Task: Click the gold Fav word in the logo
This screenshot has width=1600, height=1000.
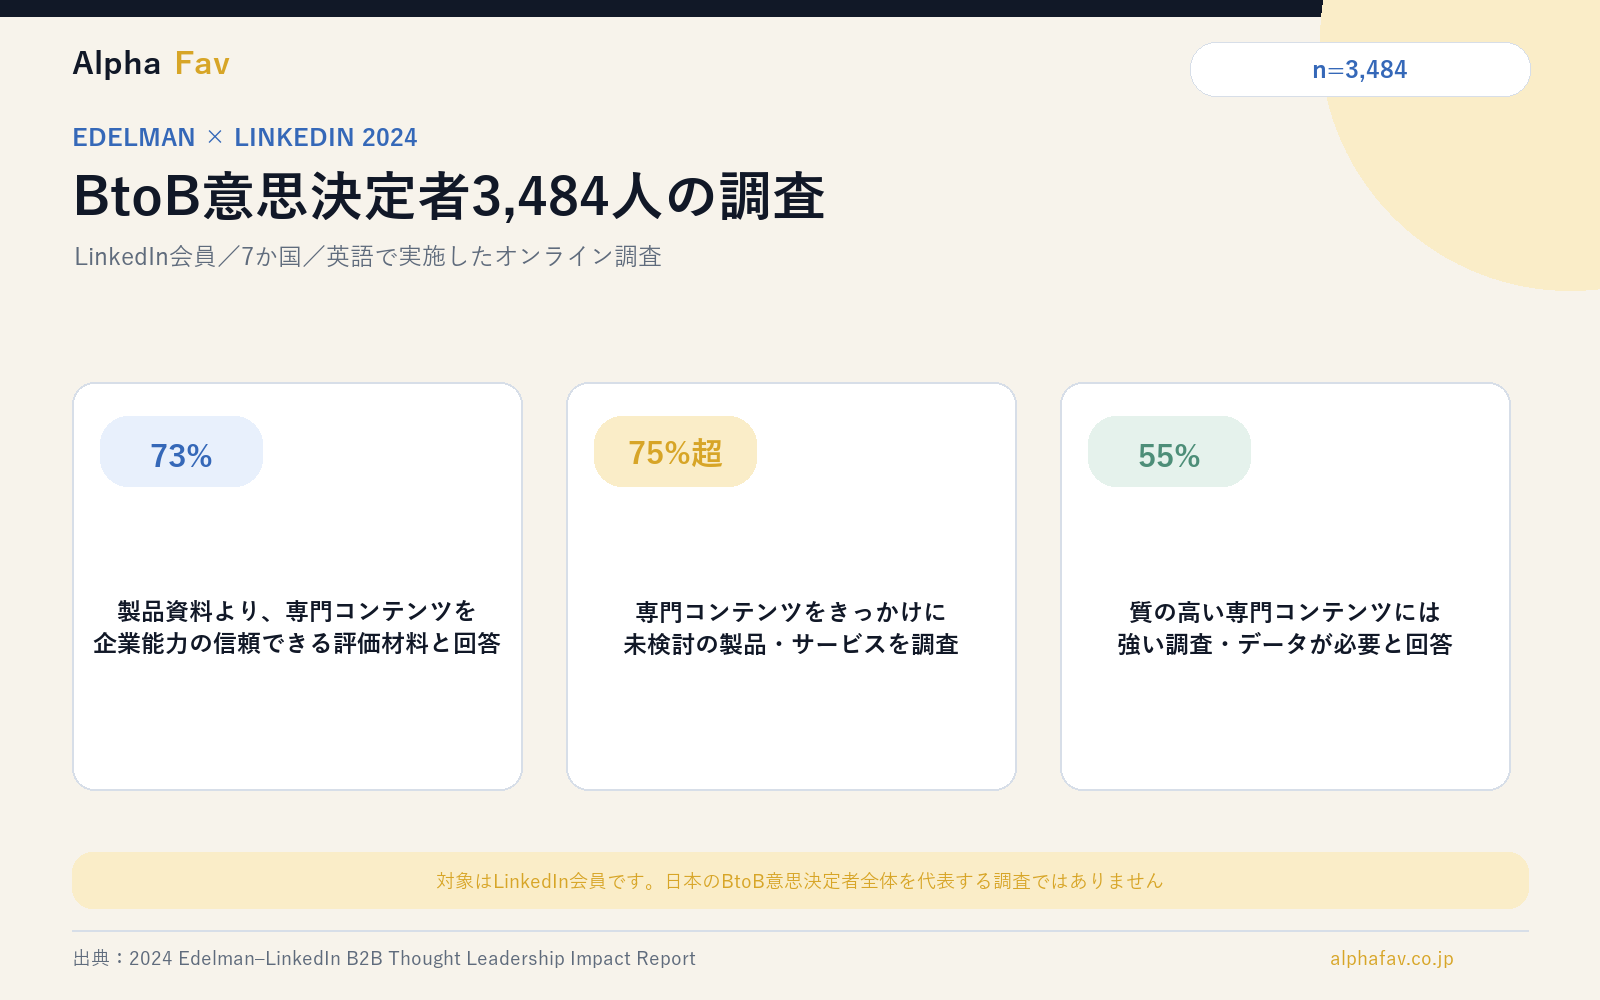Action: tap(202, 64)
